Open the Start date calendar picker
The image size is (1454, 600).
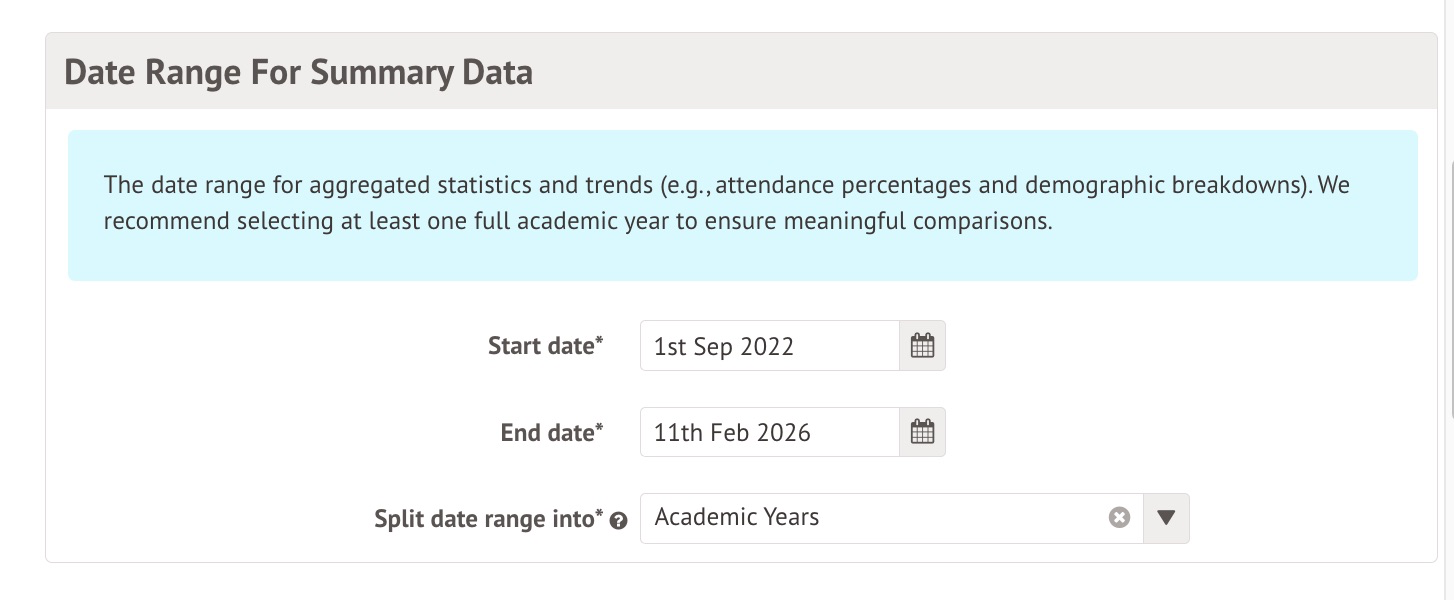pos(922,346)
